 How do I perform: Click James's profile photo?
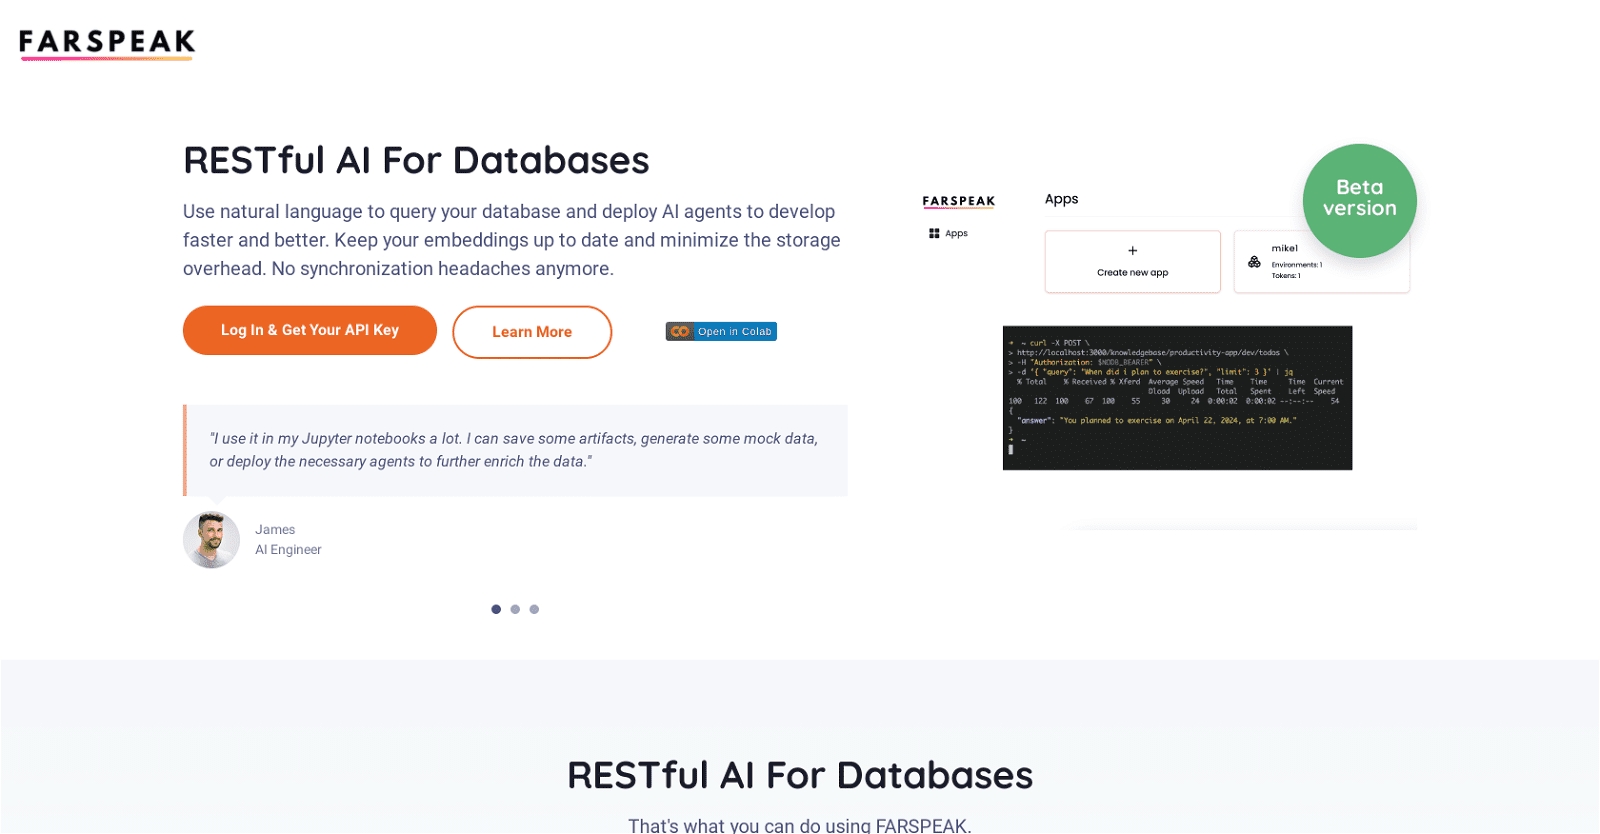point(211,540)
